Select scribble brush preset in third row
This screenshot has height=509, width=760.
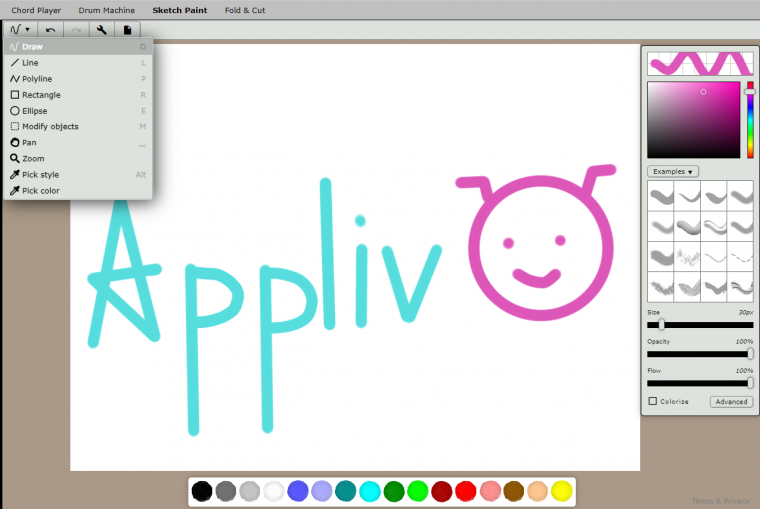coord(688,257)
